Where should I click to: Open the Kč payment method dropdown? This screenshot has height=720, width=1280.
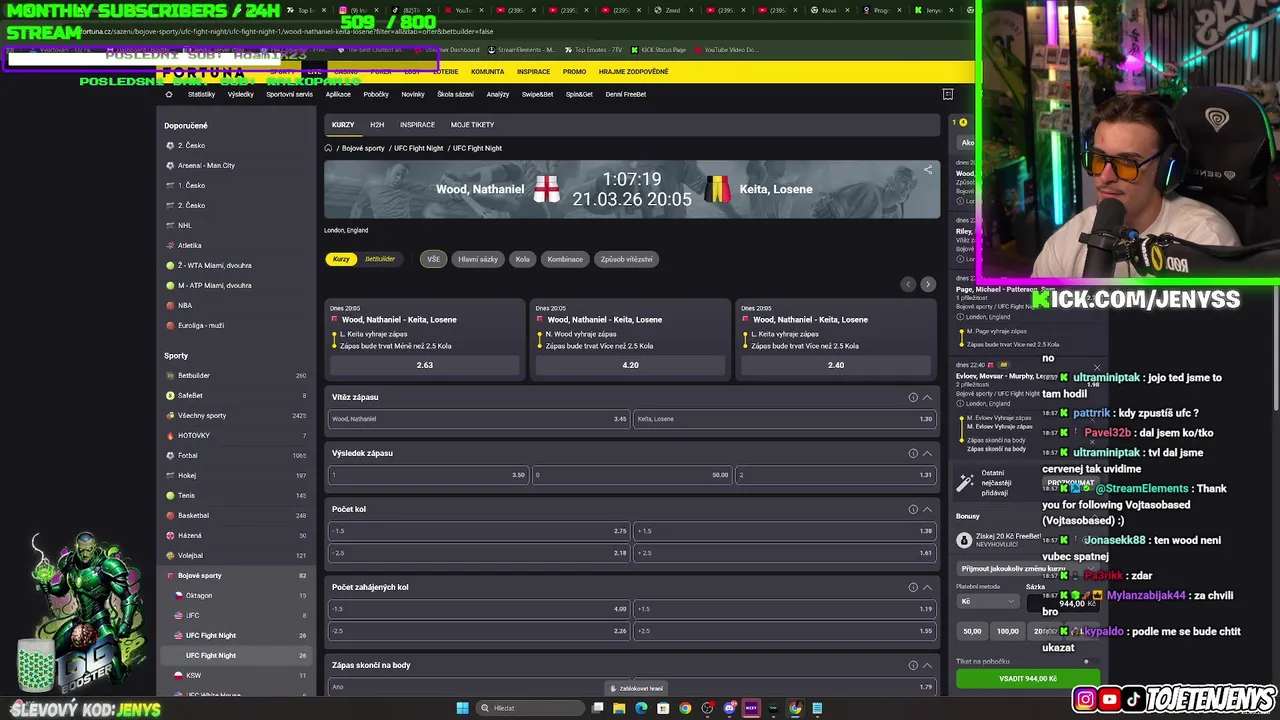point(988,601)
